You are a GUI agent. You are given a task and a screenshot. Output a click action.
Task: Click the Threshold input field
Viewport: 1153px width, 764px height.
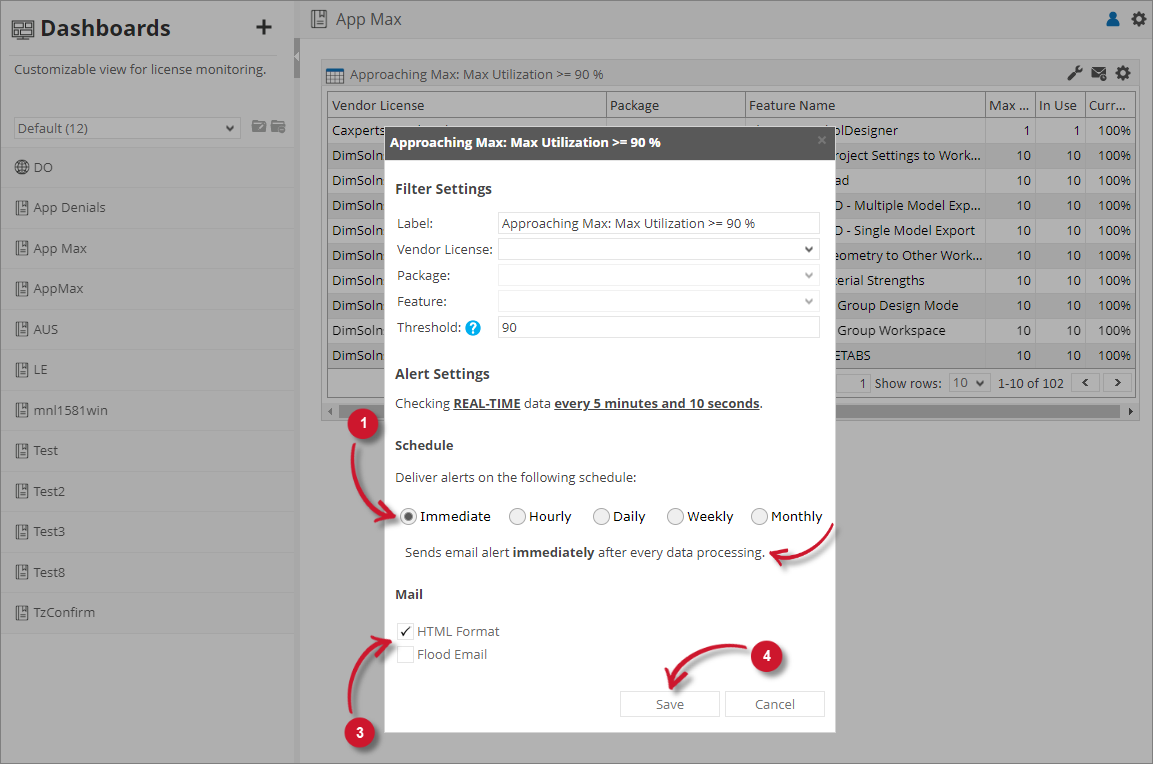point(659,327)
